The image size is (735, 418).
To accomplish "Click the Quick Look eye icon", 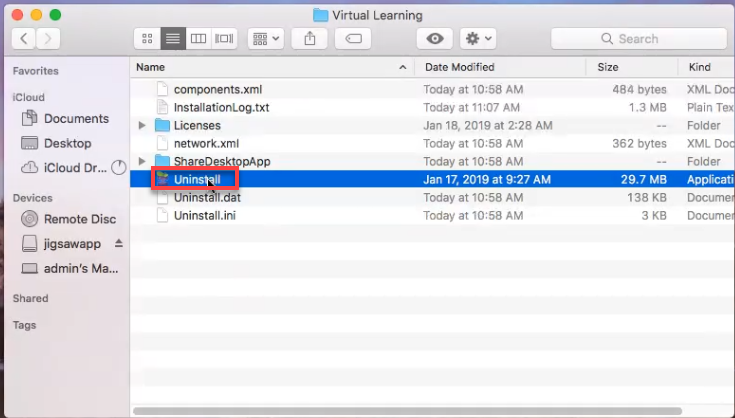I will [435, 38].
